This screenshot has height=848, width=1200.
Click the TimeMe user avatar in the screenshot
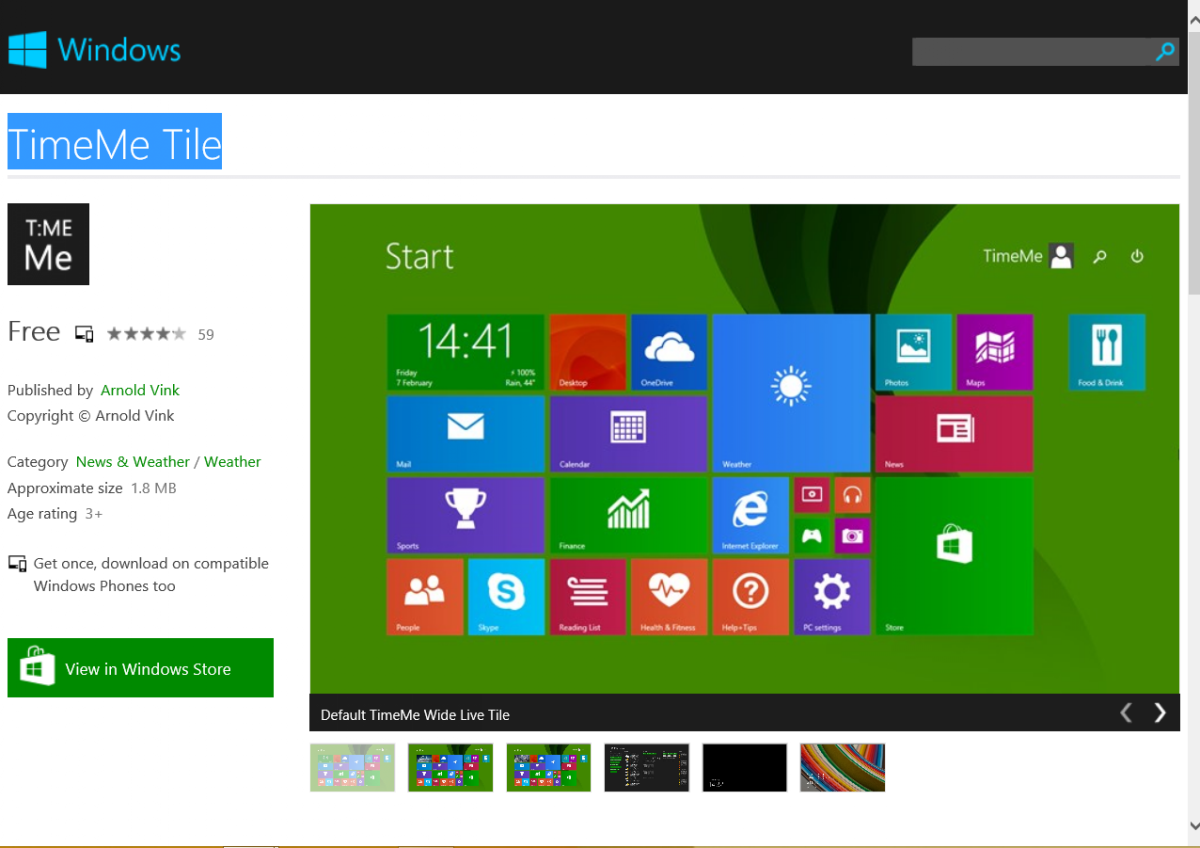(1061, 256)
